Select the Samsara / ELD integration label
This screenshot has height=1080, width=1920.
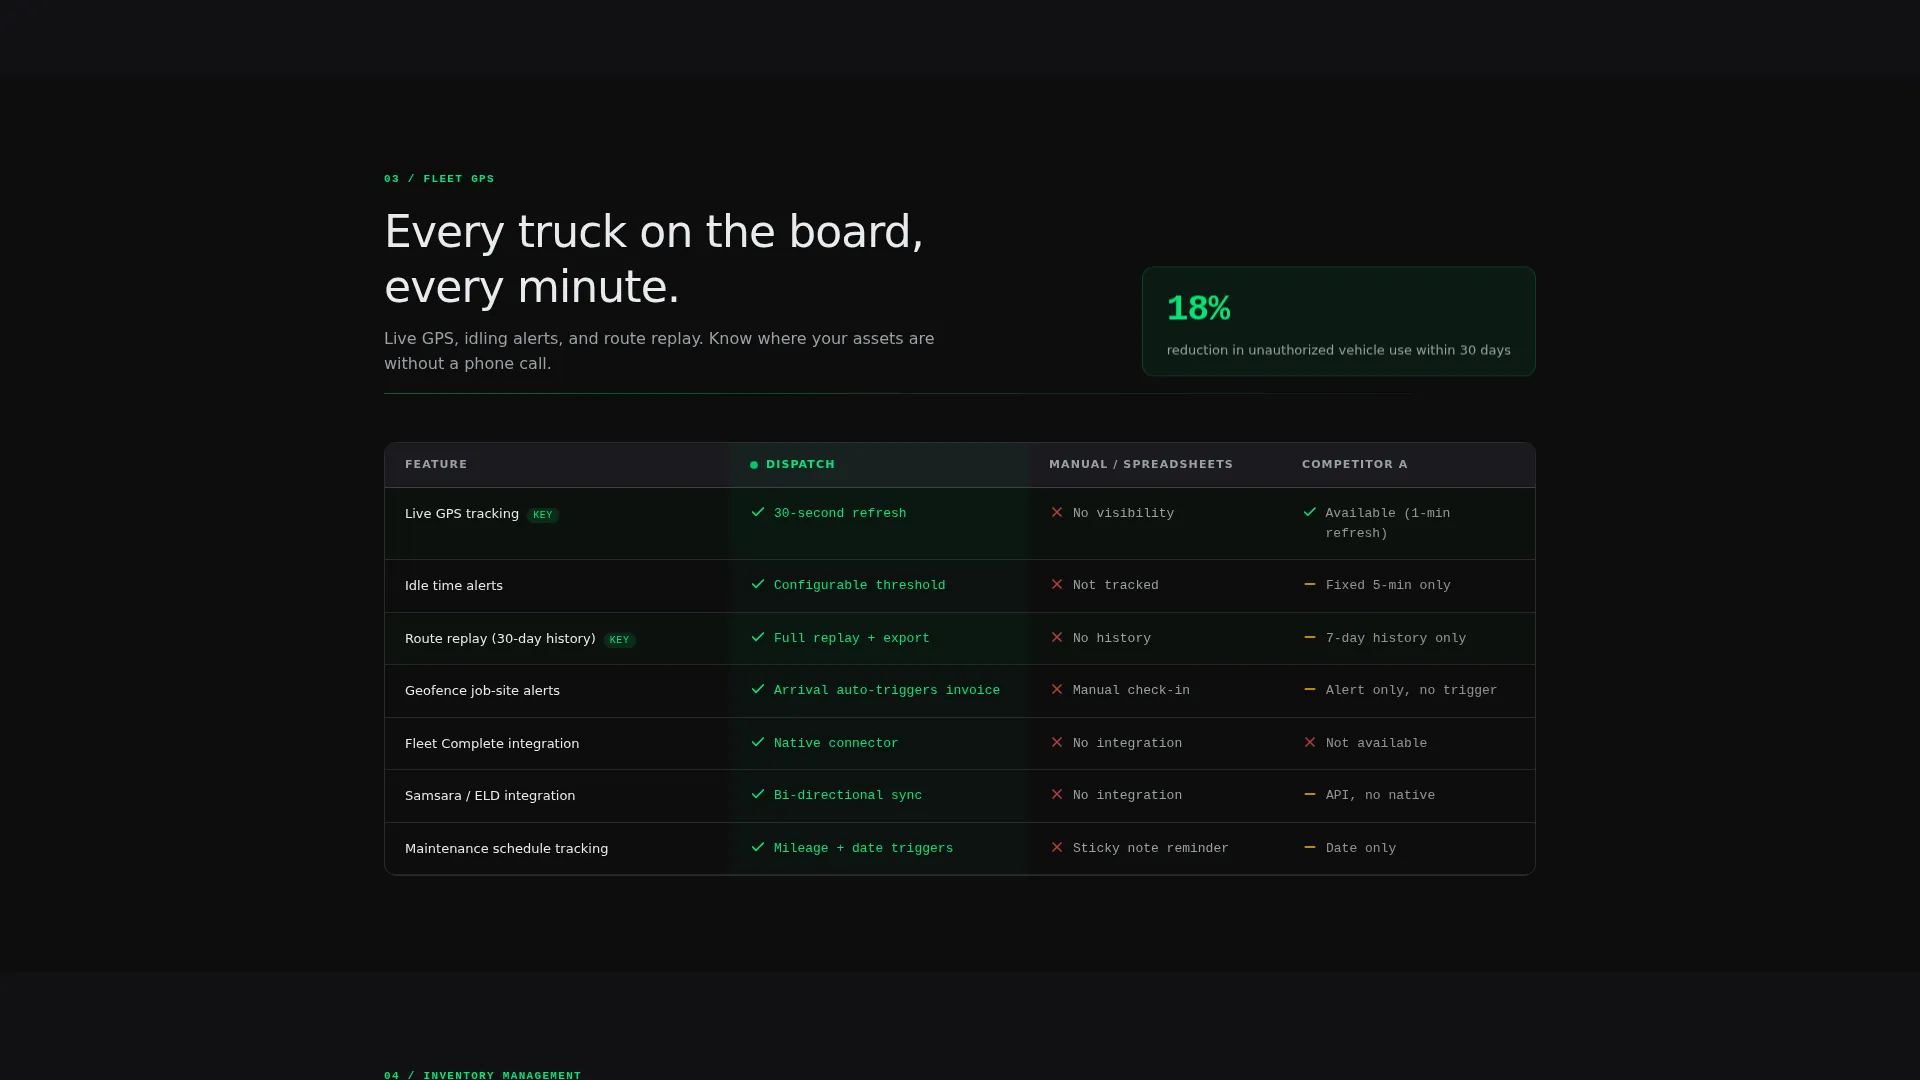tap(490, 796)
